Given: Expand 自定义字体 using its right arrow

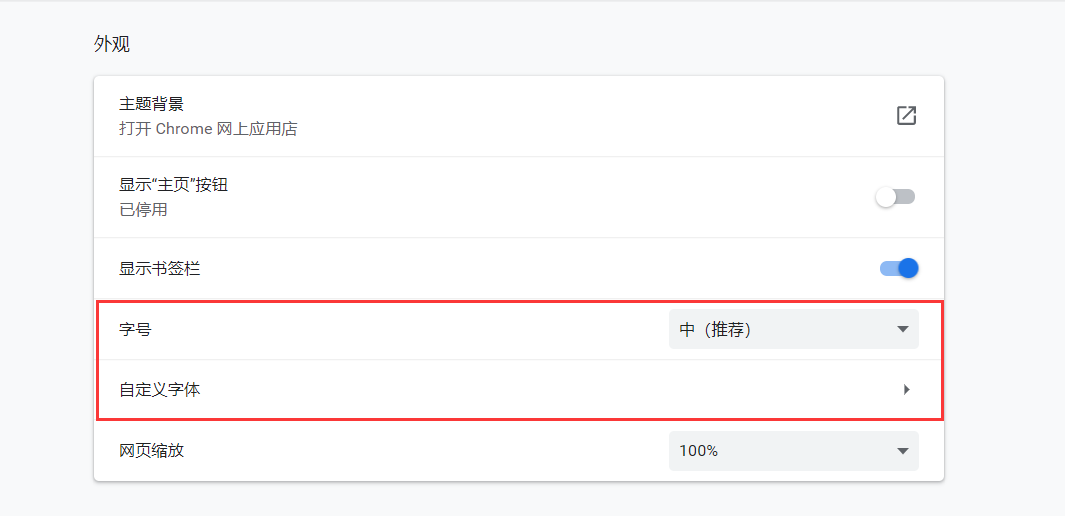Looking at the screenshot, I should (x=906, y=390).
